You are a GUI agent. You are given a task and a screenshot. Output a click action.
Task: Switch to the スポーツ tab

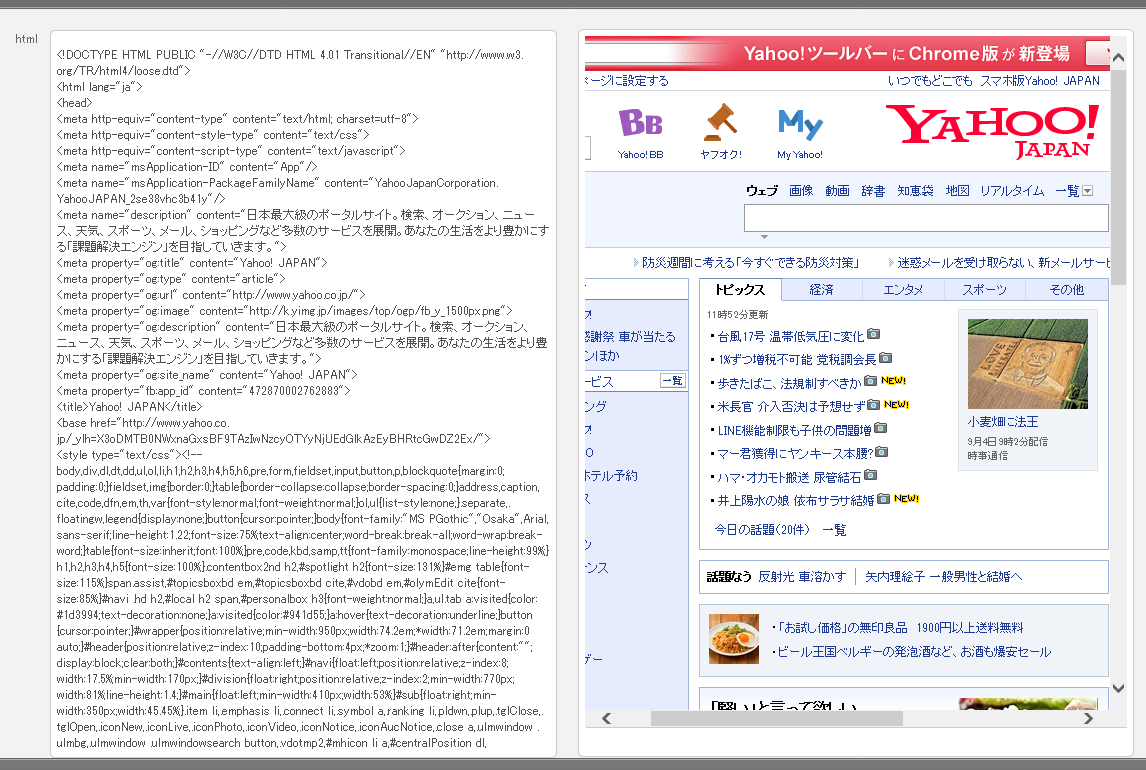coord(984,290)
